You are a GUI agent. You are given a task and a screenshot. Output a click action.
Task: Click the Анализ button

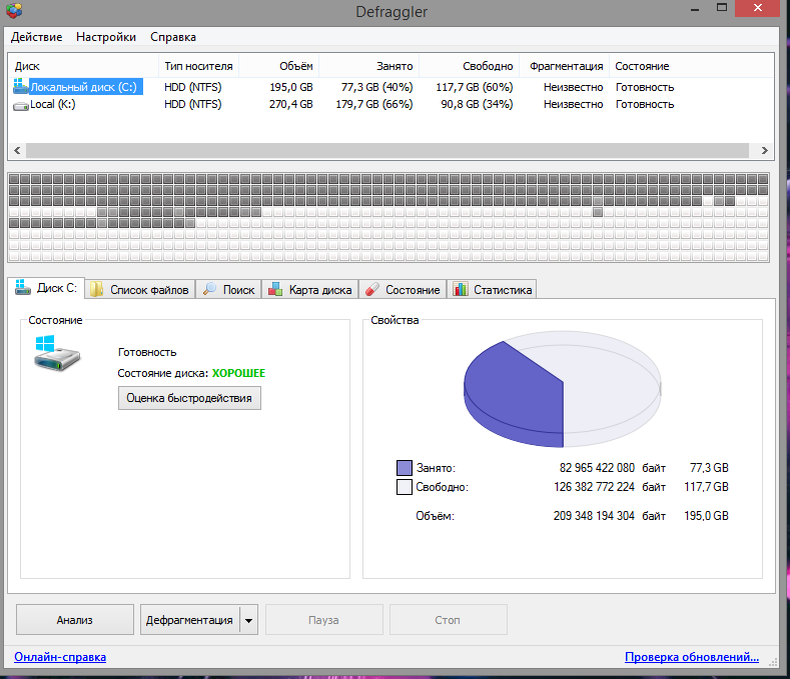pyautogui.click(x=75, y=620)
